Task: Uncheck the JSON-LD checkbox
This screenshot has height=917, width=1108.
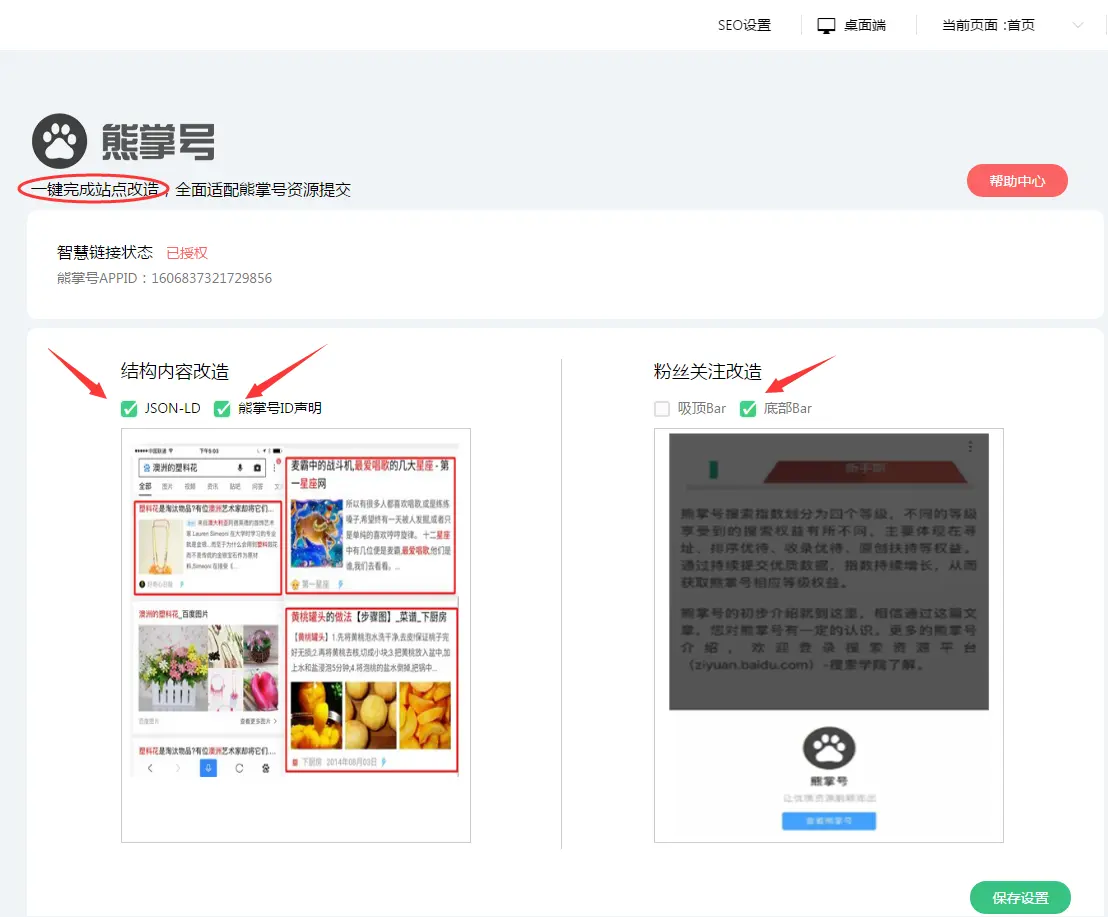Action: [129, 408]
